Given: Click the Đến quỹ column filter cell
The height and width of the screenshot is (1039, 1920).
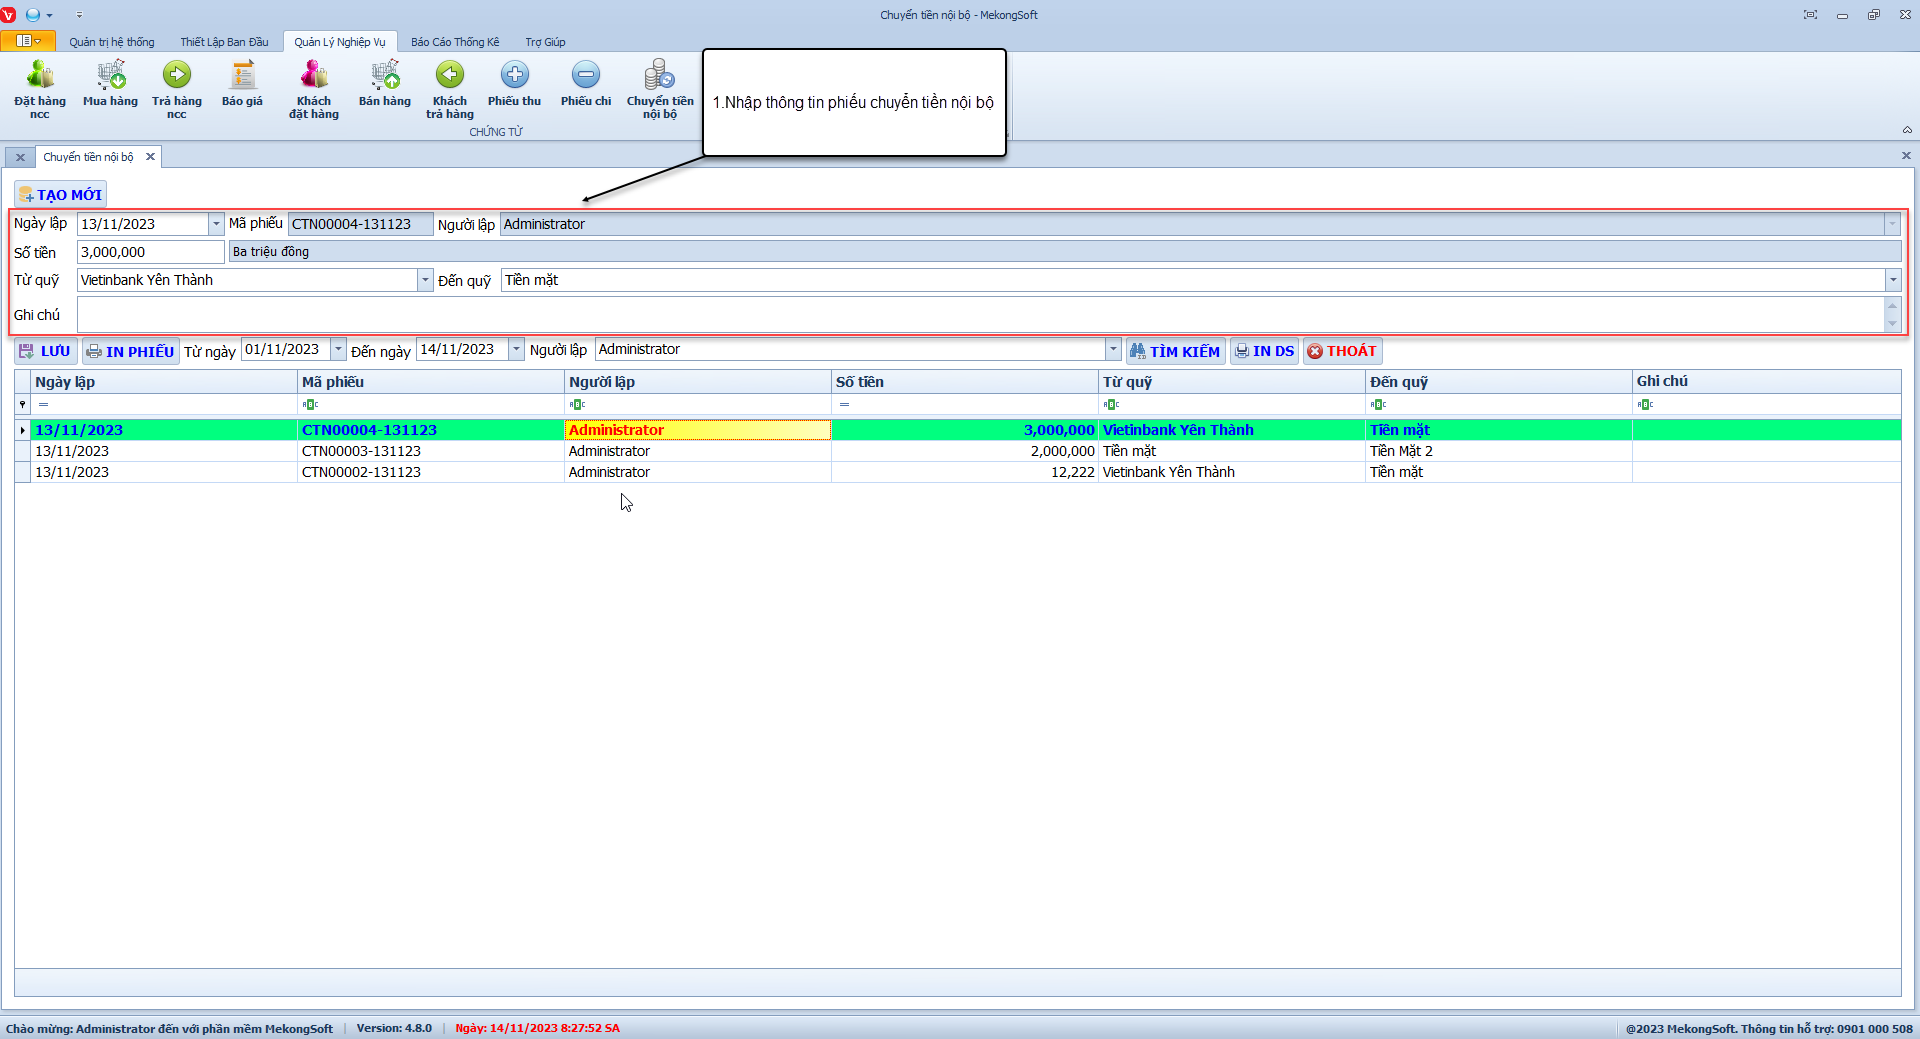Looking at the screenshot, I should (1499, 404).
